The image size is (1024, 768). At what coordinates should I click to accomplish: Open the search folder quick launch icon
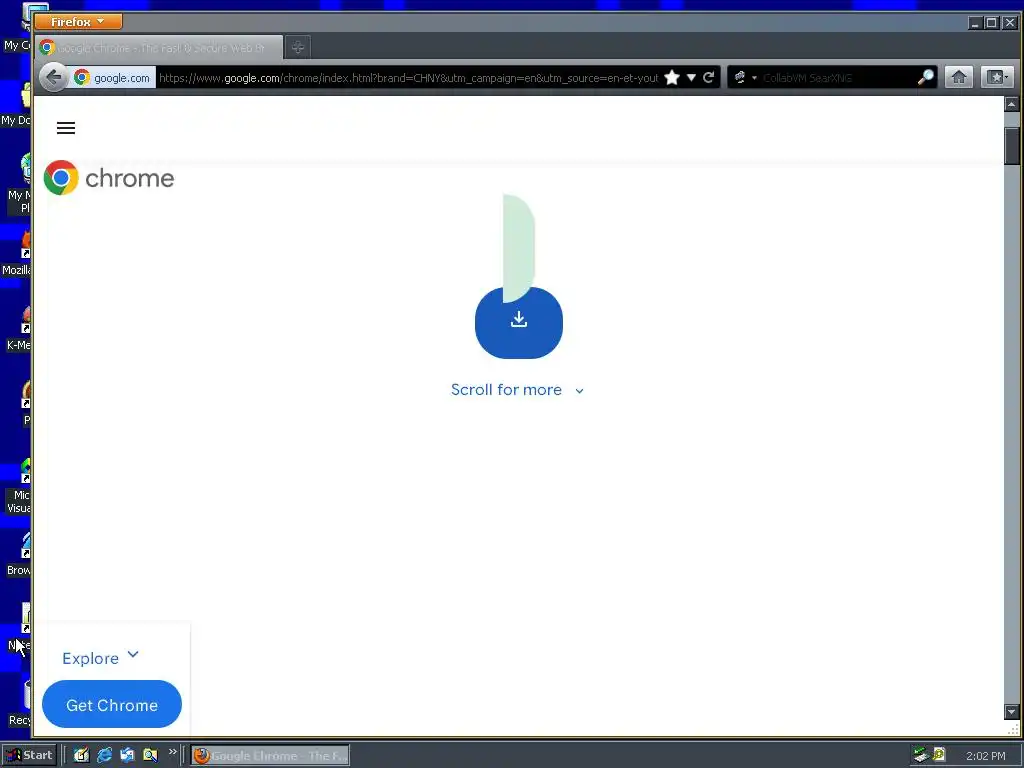coord(150,755)
